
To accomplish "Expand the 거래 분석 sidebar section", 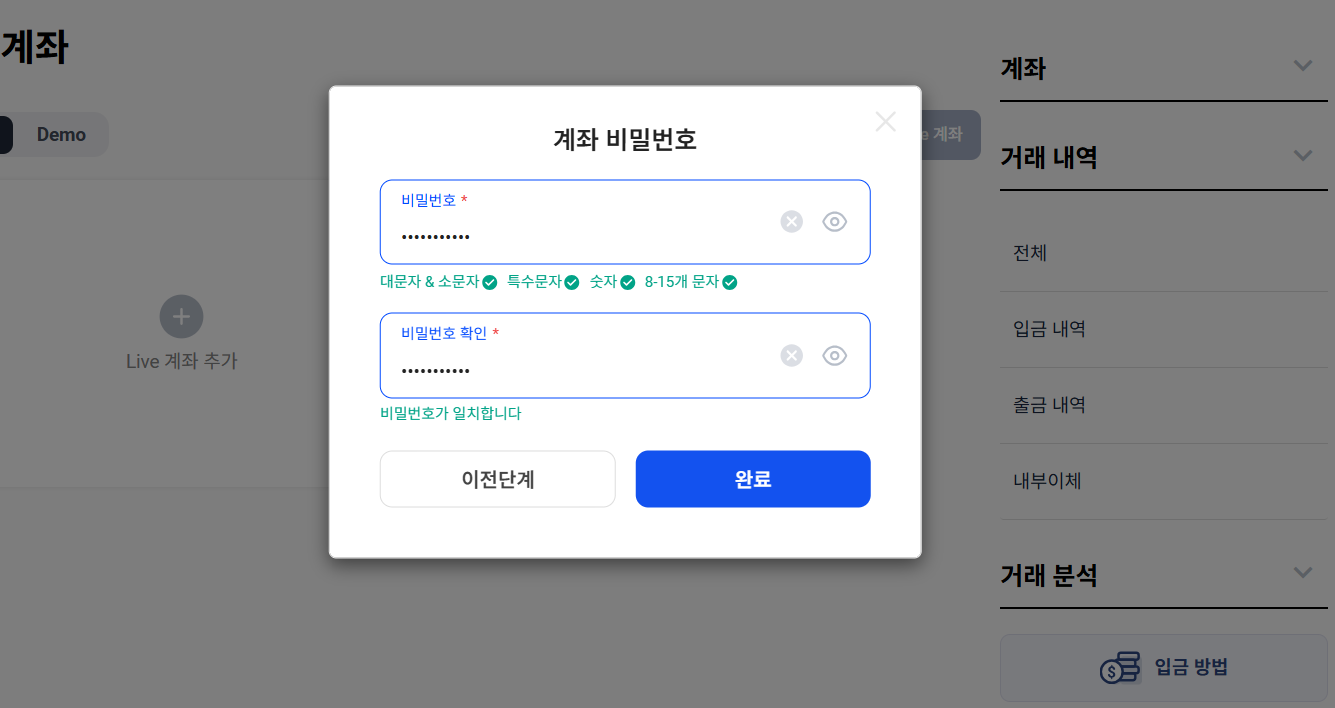I will [x=1302, y=573].
